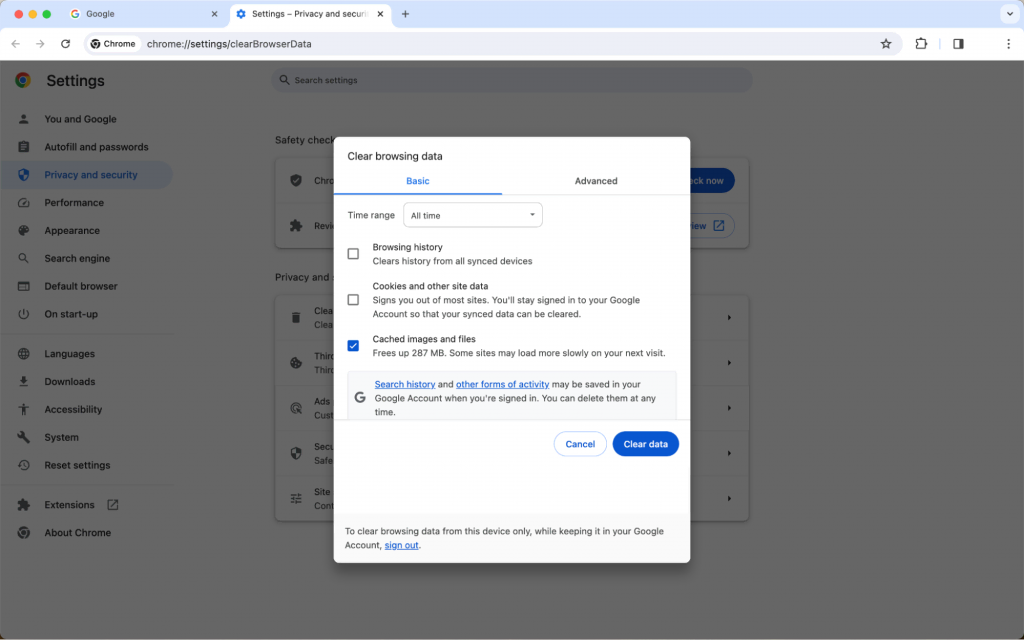Tick the Cookies and other site data checkbox
Screen dimensions: 1024x640
tap(353, 300)
